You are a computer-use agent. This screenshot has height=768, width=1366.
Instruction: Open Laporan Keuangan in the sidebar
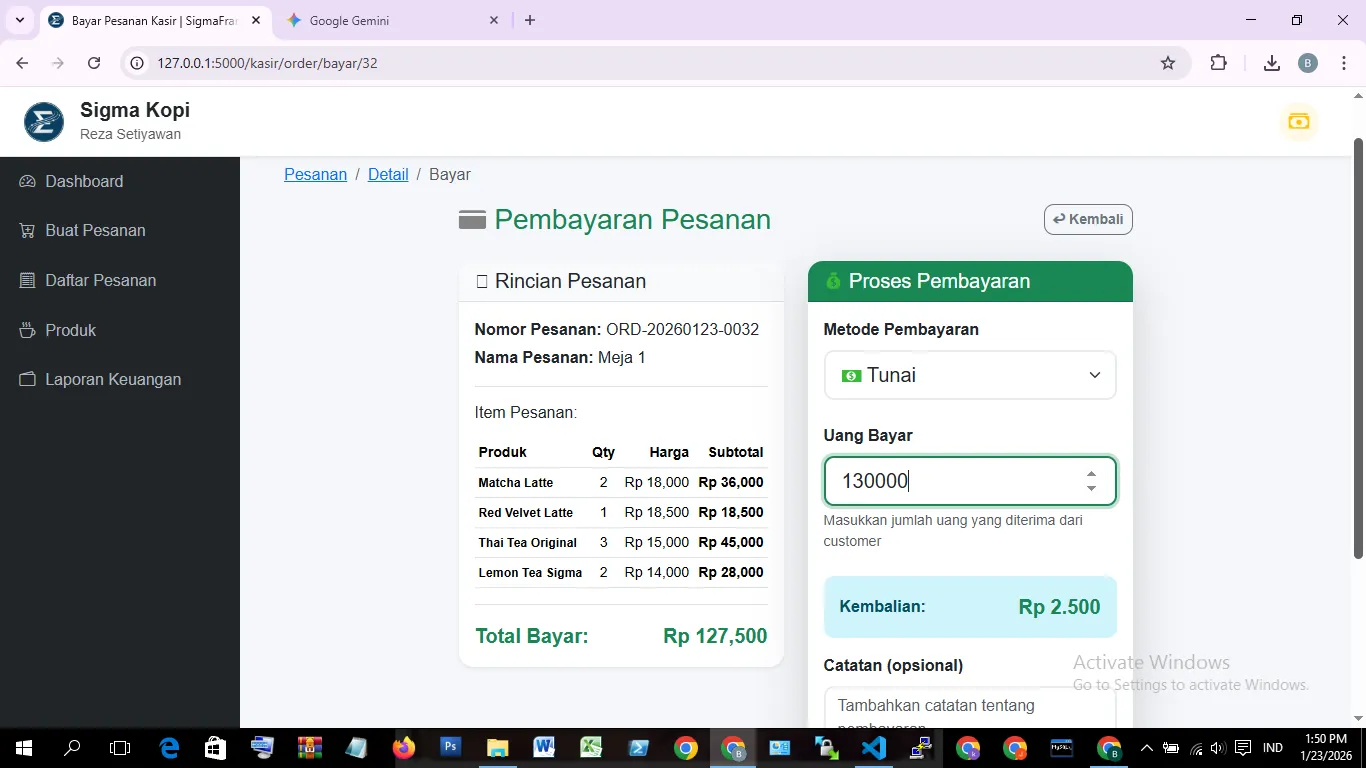coord(100,379)
